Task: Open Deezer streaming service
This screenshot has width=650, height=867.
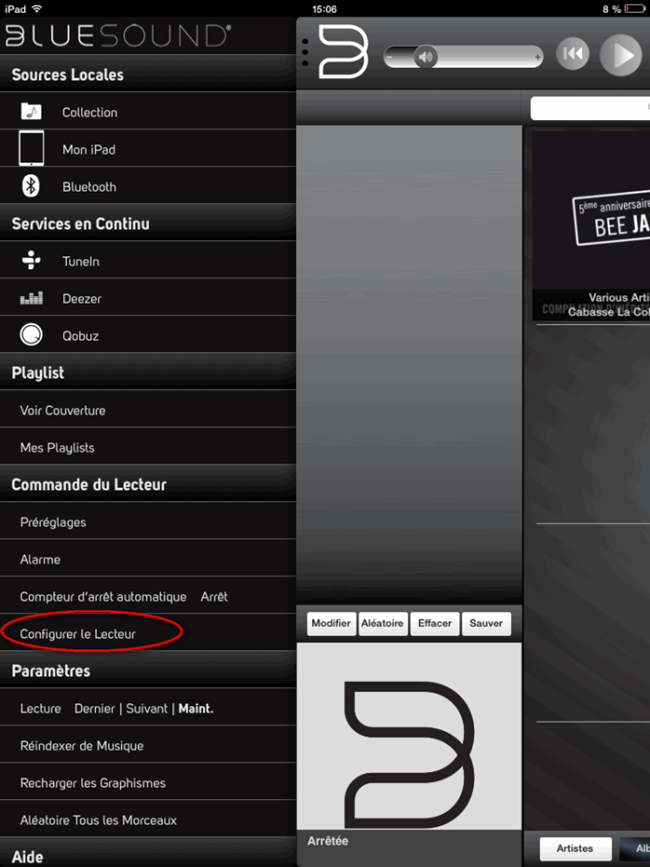Action: click(148, 298)
